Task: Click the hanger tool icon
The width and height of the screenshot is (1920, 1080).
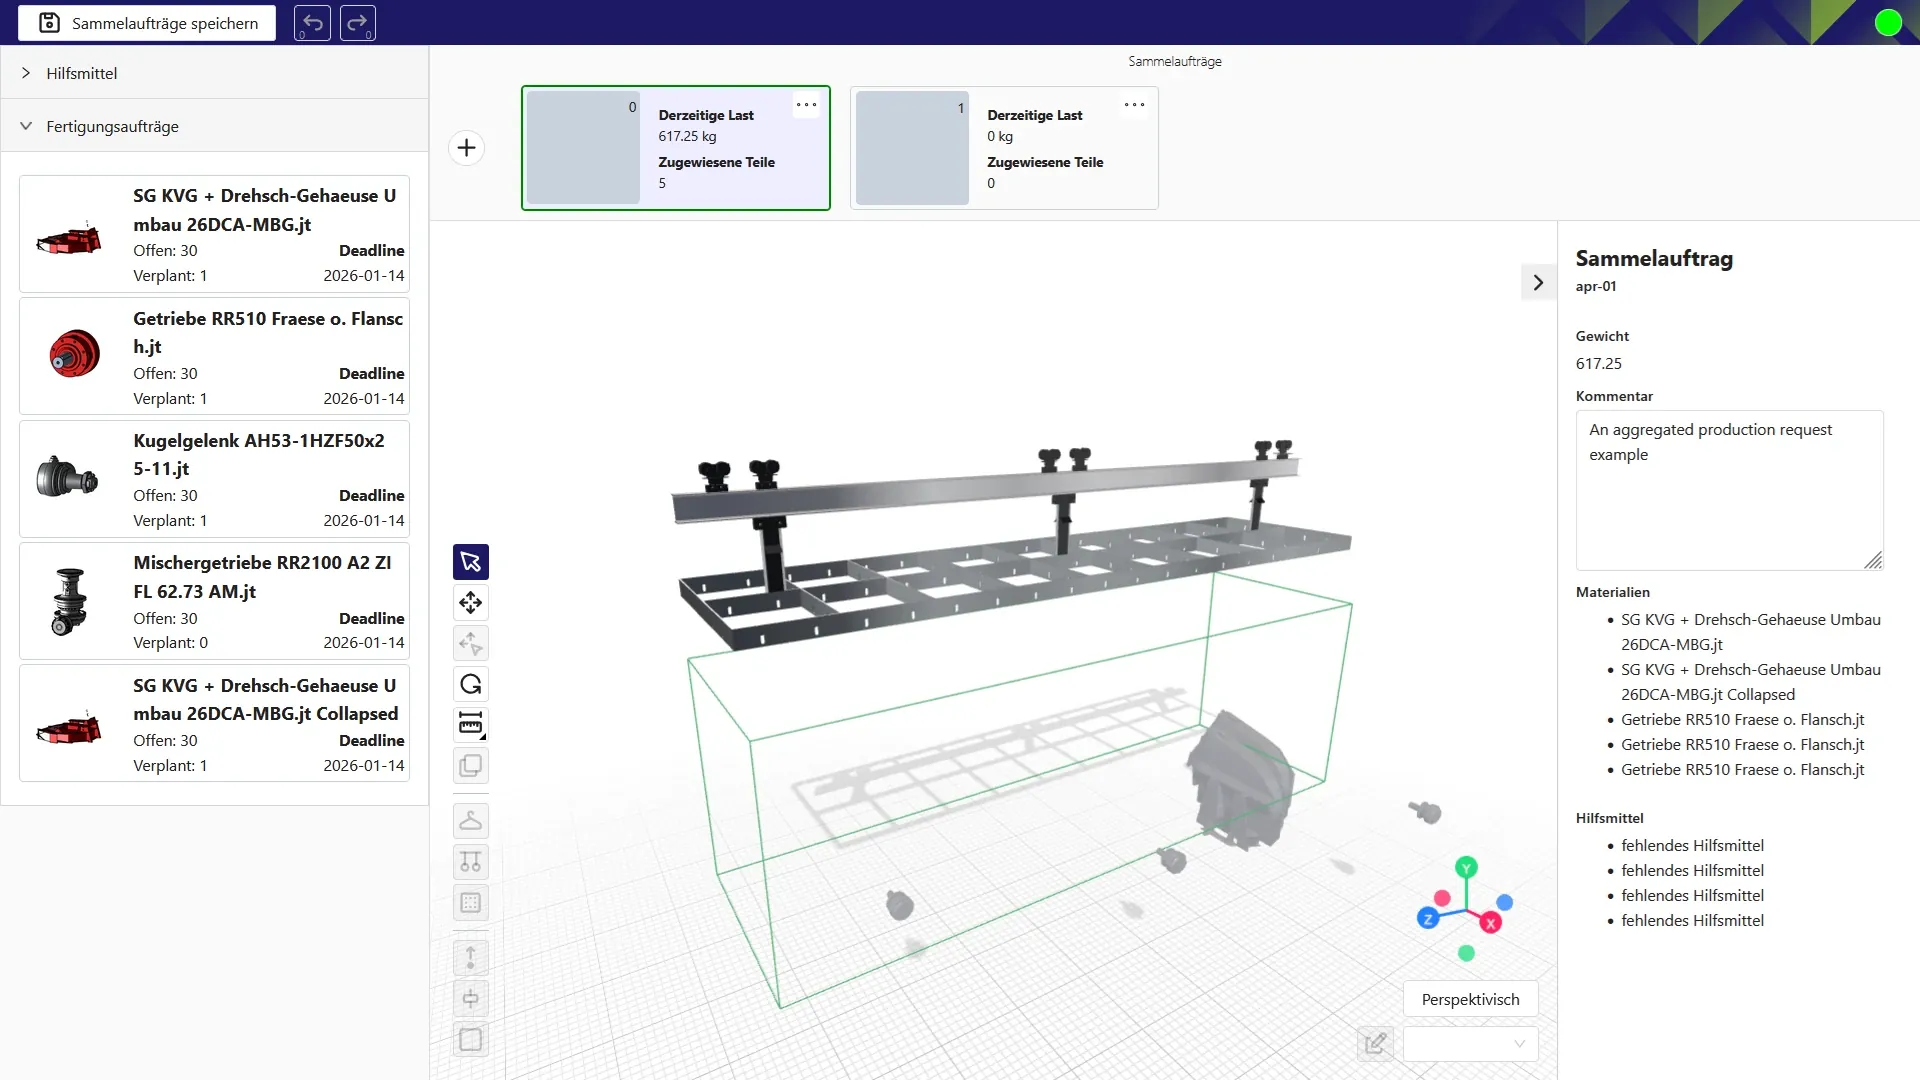Action: coord(470,821)
